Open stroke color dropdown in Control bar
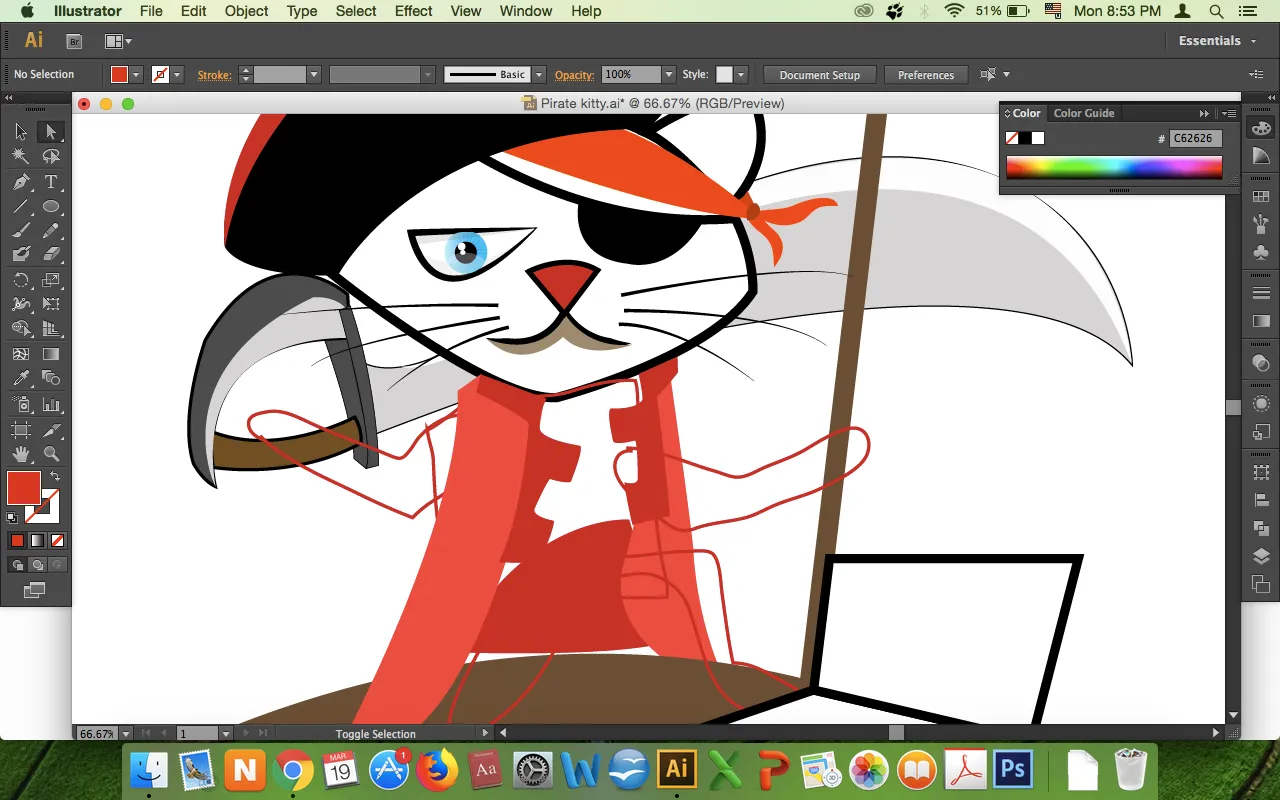 (x=177, y=75)
